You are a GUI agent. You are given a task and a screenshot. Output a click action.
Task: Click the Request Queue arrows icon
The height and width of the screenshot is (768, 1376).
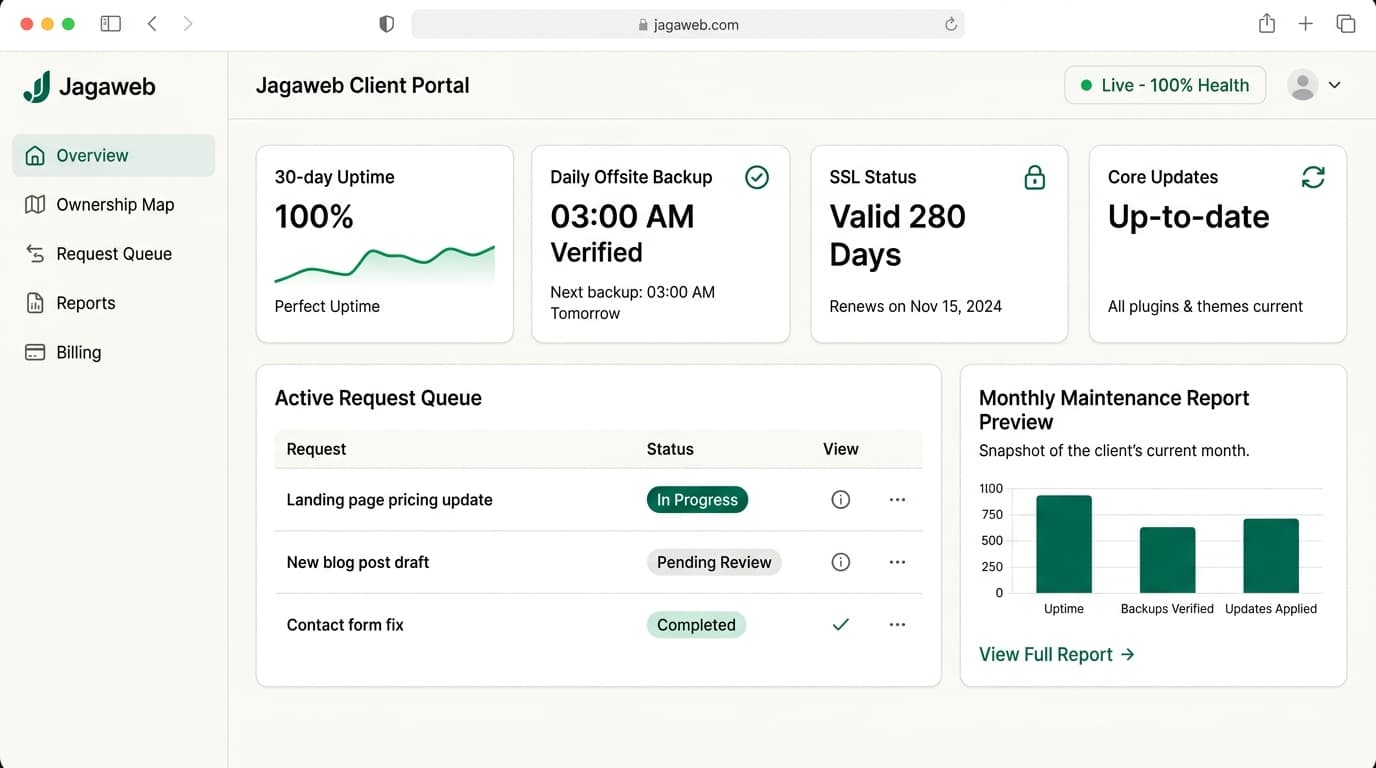click(35, 254)
